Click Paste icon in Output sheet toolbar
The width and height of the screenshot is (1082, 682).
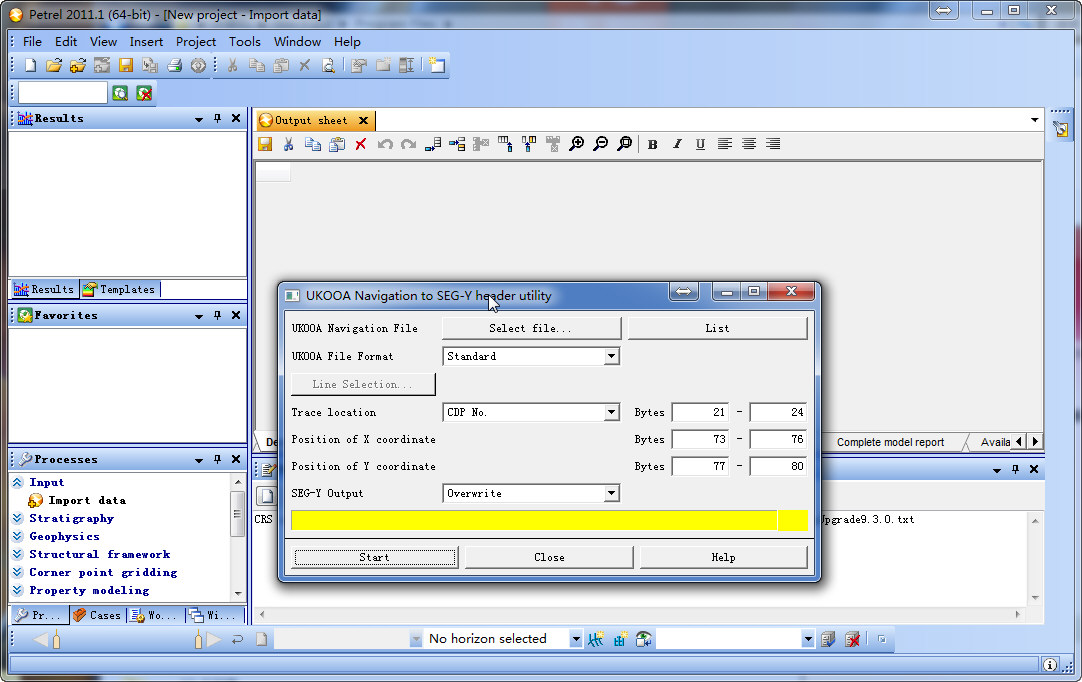click(337, 144)
